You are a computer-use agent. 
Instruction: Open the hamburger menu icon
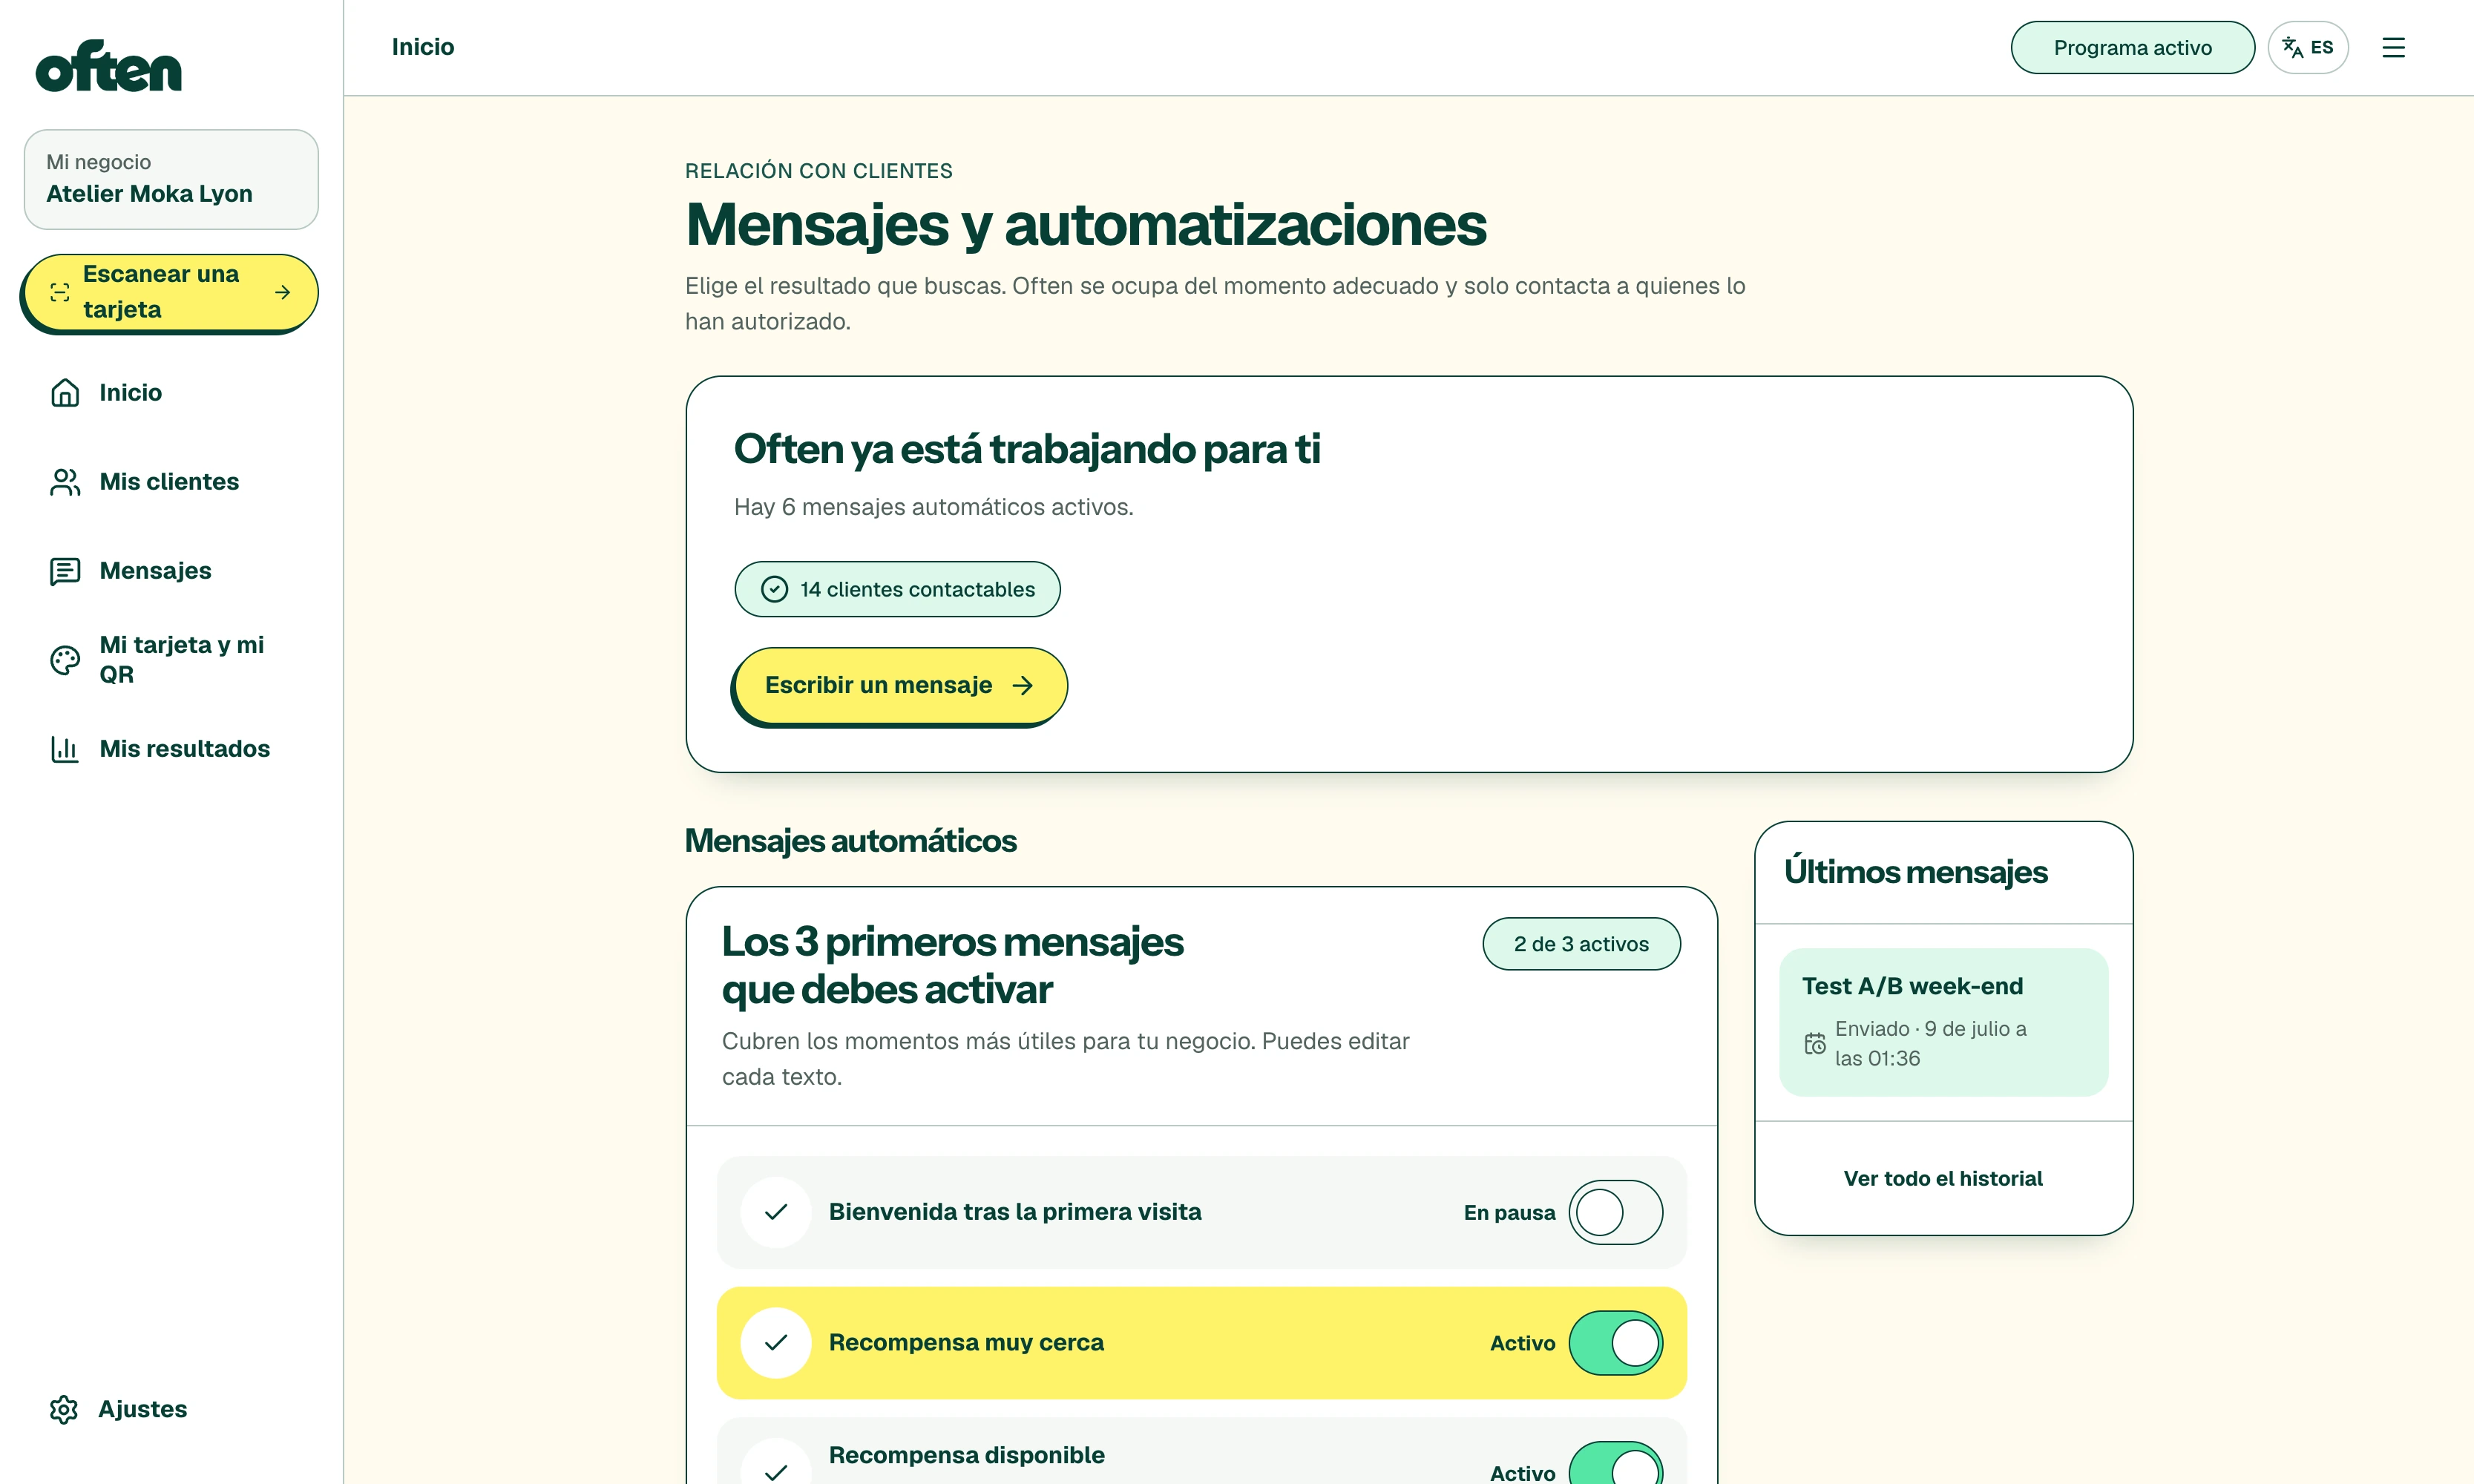click(x=2393, y=47)
